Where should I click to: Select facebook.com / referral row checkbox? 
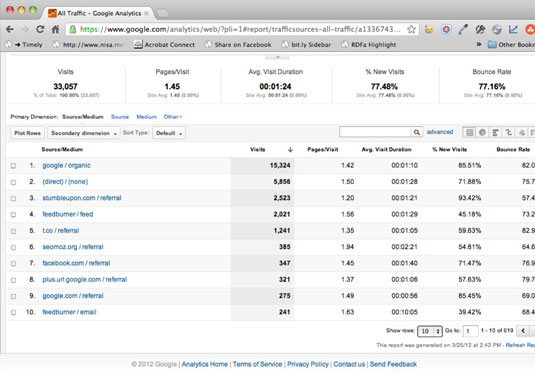(13, 263)
